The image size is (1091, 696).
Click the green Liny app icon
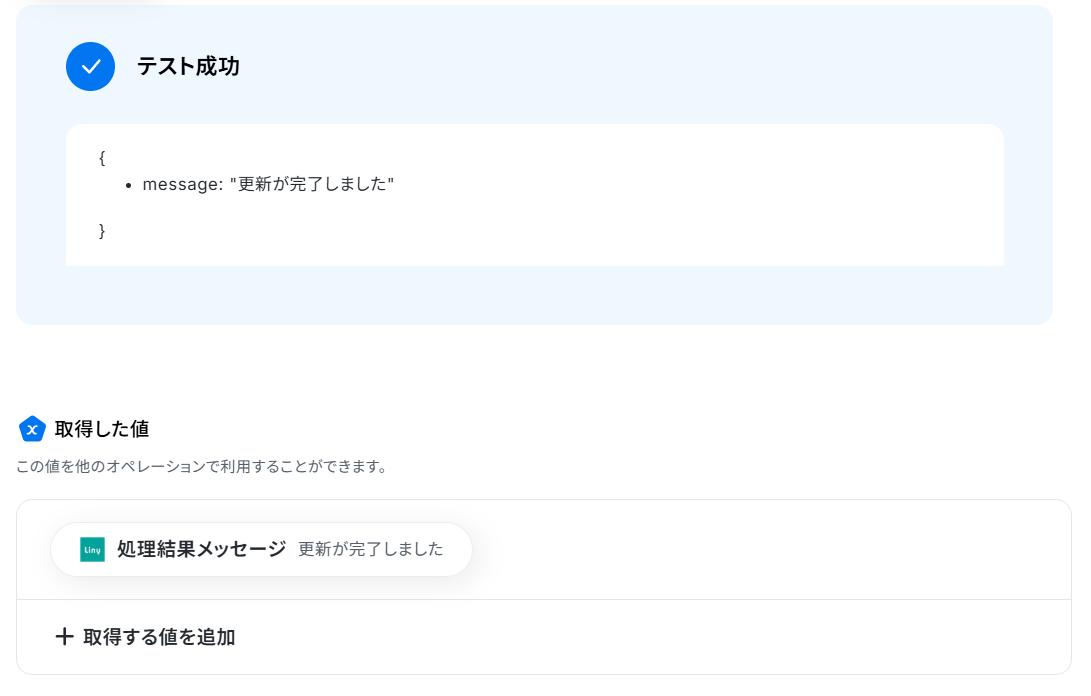point(93,549)
